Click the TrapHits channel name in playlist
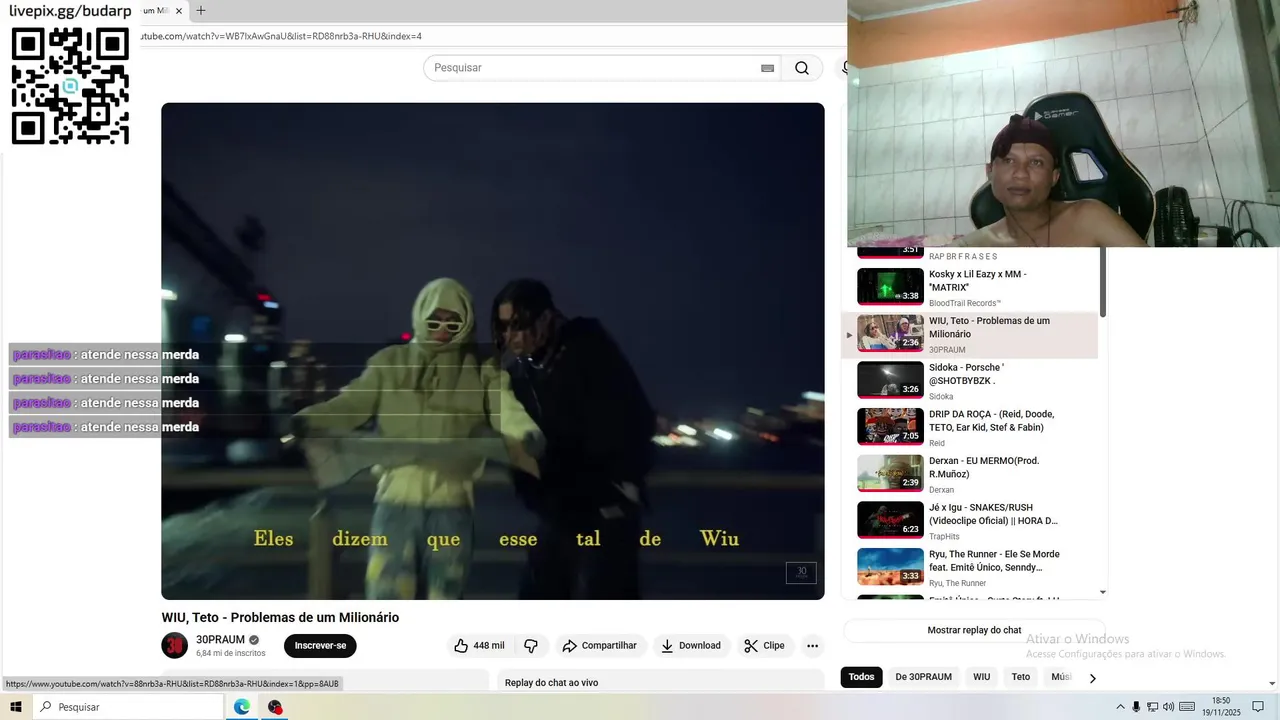1280x720 pixels. [944, 537]
